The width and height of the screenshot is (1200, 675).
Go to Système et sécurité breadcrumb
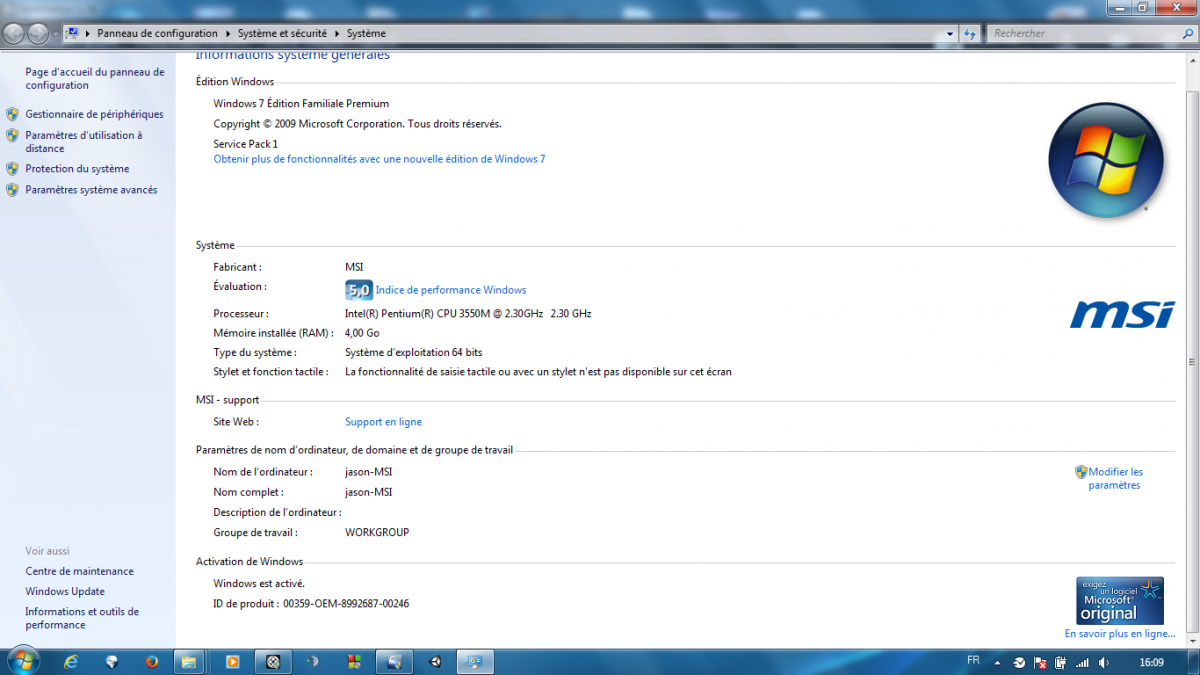282,33
